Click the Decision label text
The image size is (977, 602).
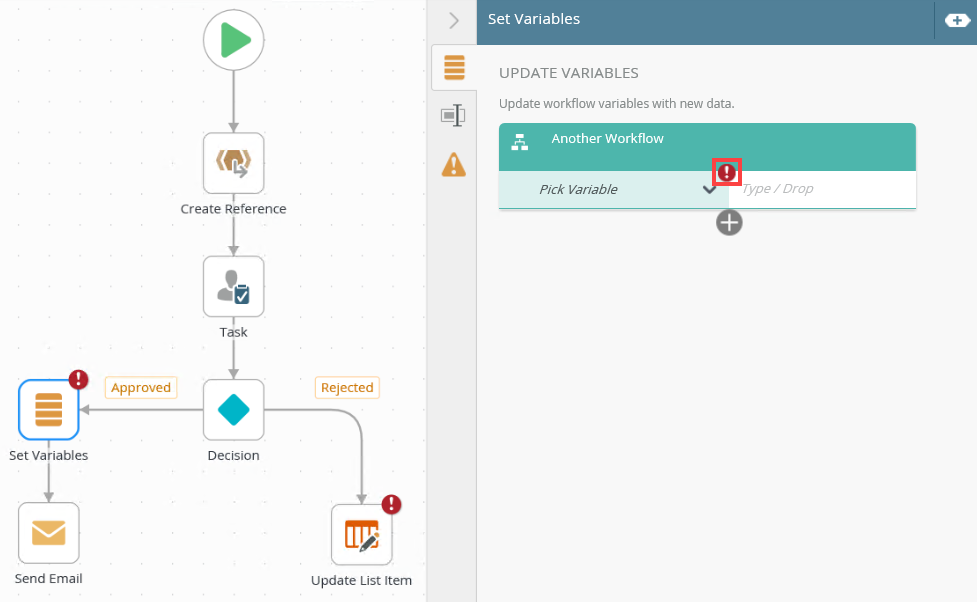point(234,456)
